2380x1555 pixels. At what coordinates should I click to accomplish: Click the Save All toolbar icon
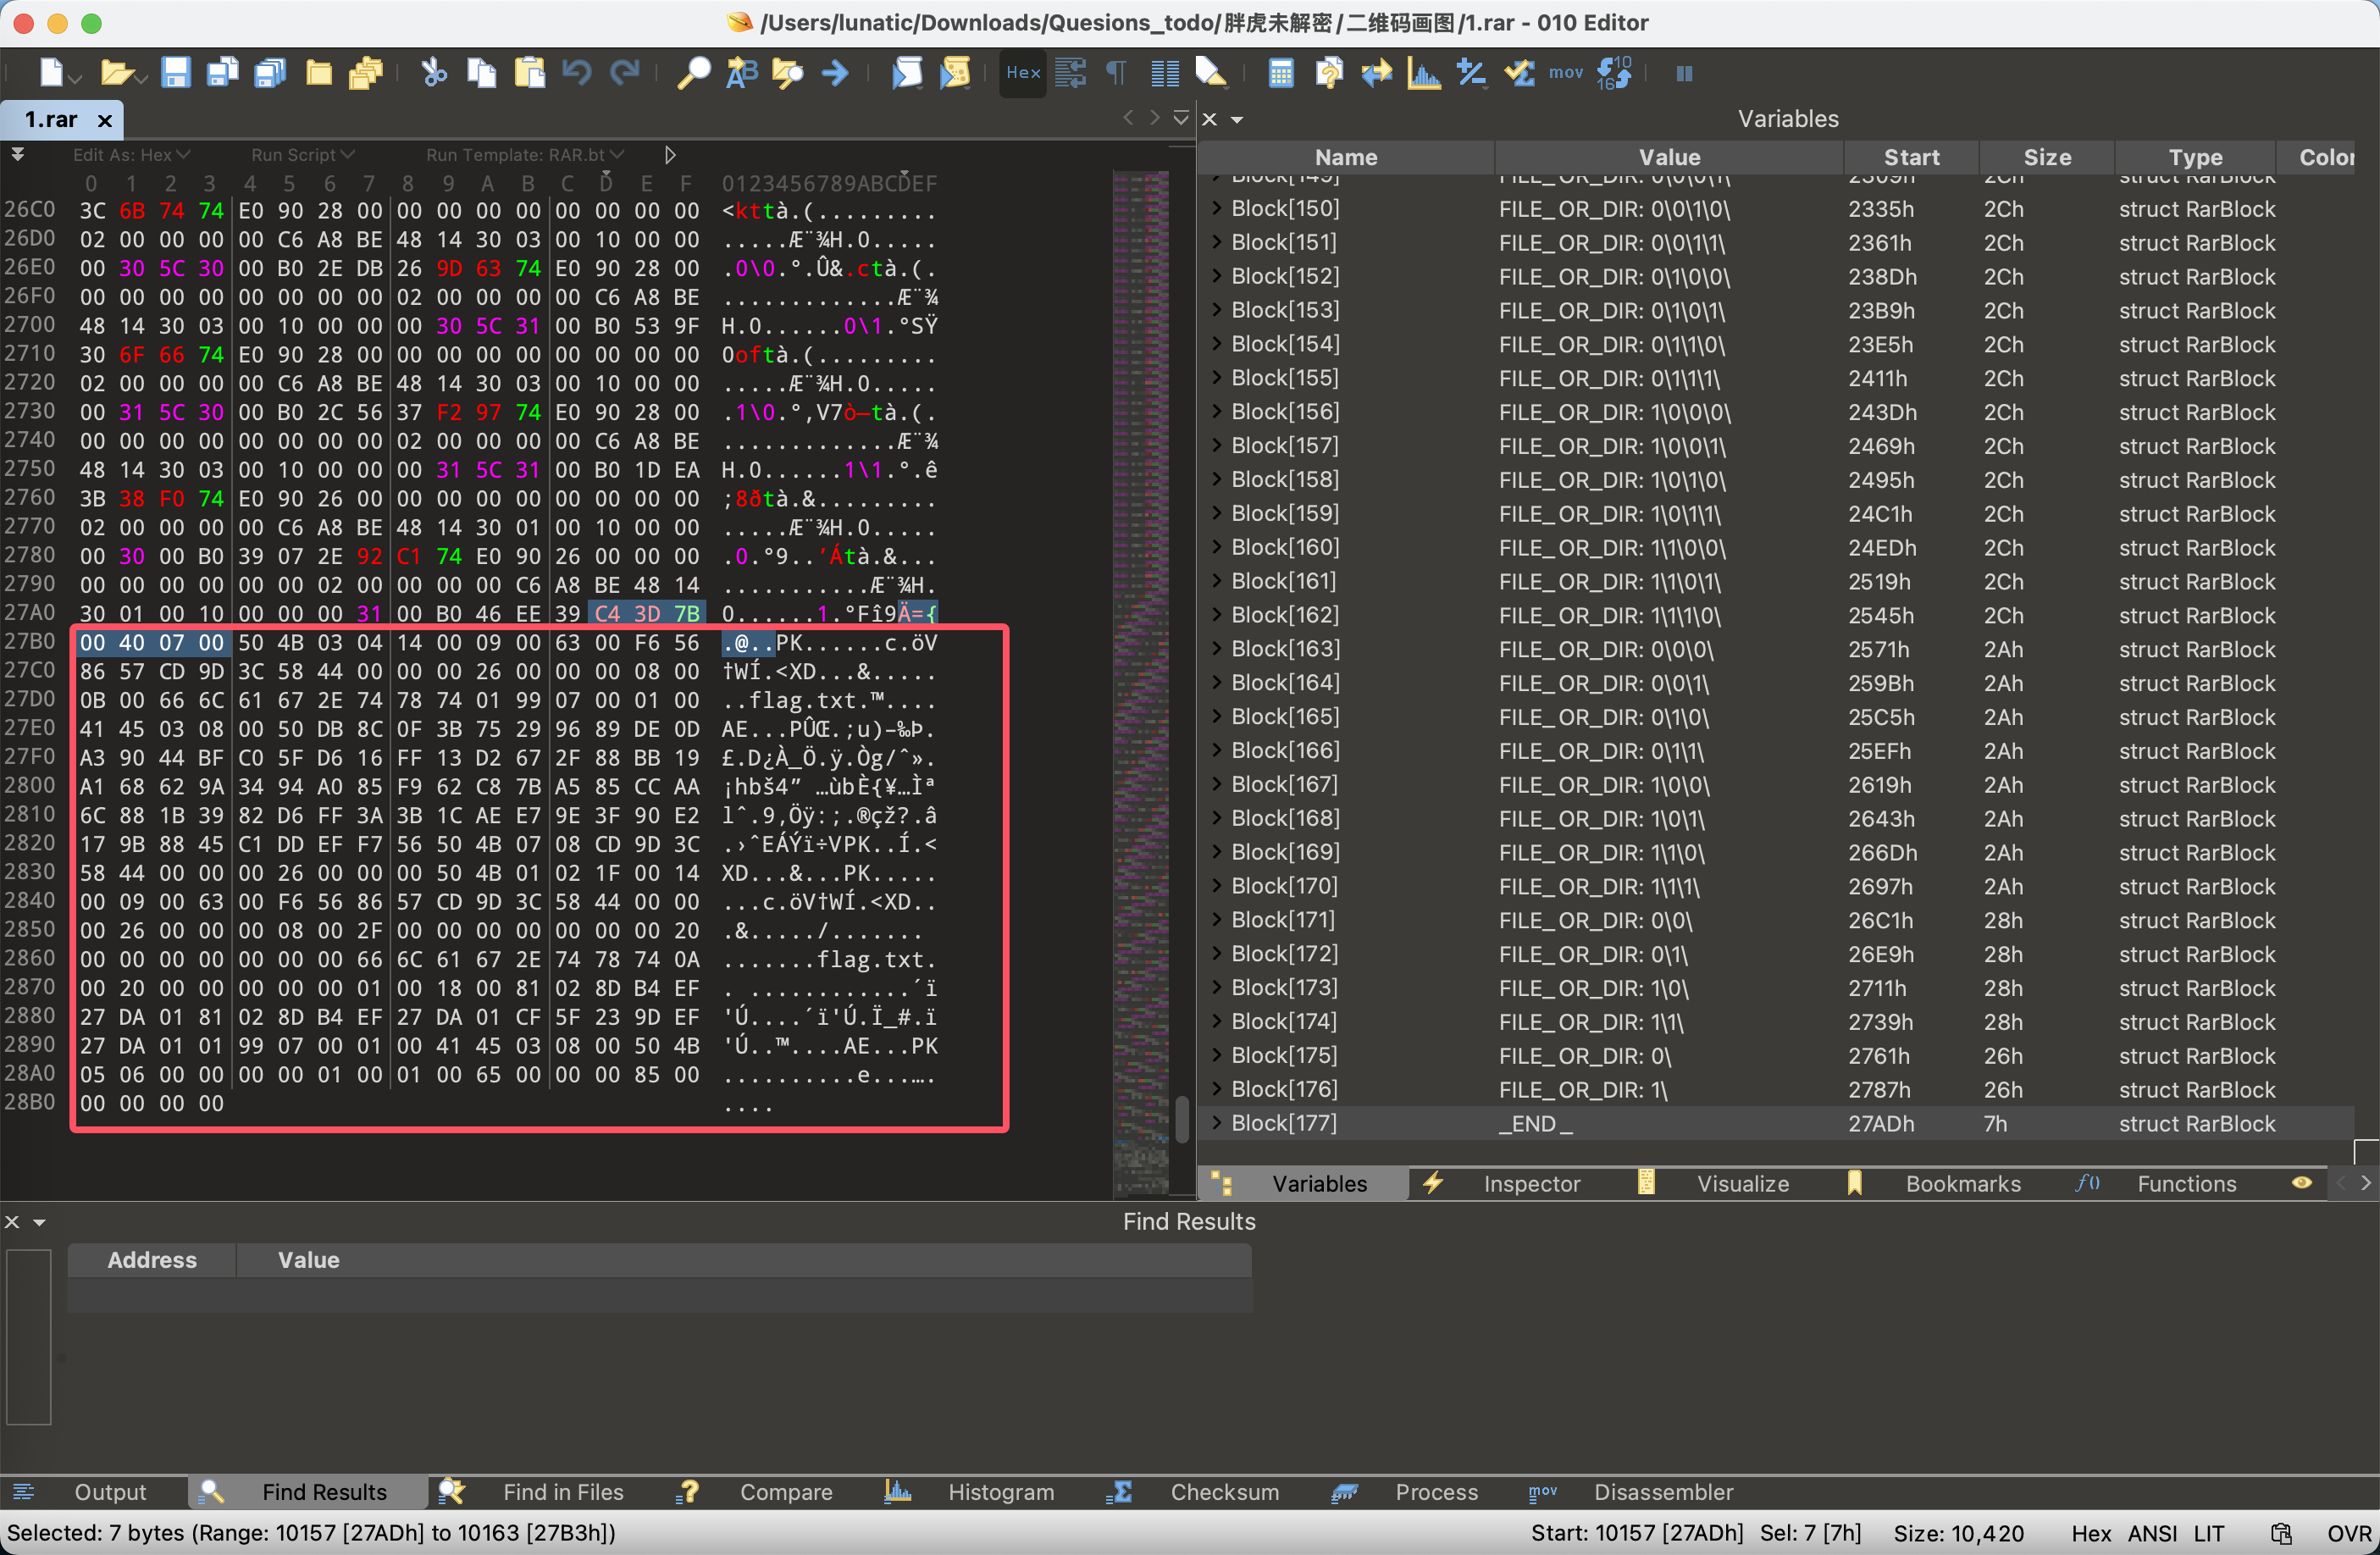(x=270, y=73)
